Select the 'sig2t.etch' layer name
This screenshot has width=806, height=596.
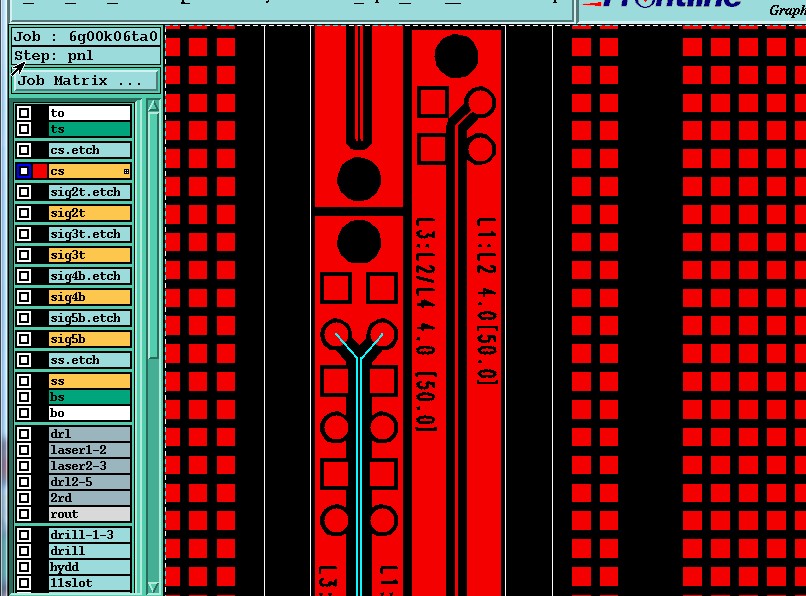(89, 192)
